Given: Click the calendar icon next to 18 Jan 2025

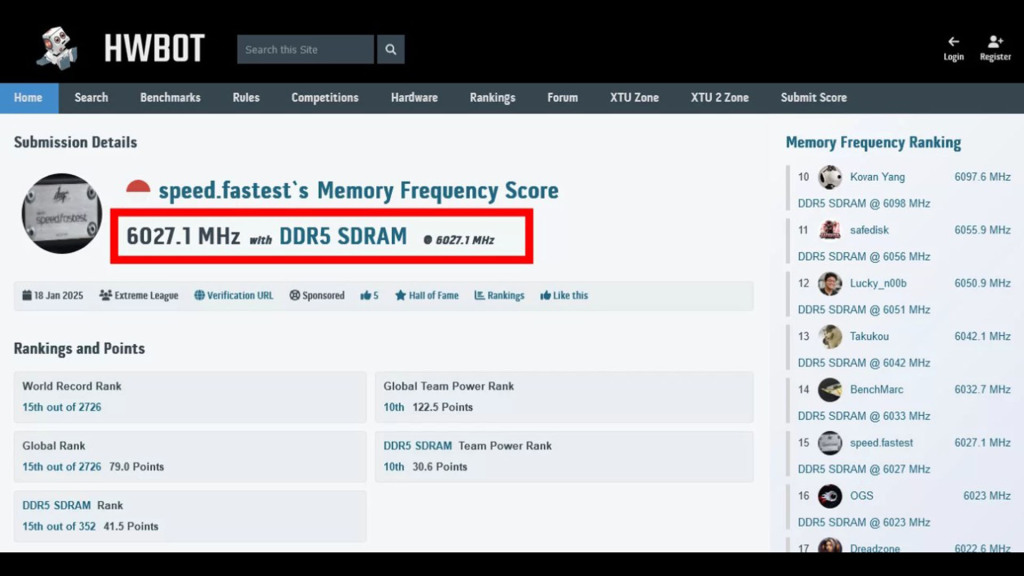Looking at the screenshot, I should point(27,295).
